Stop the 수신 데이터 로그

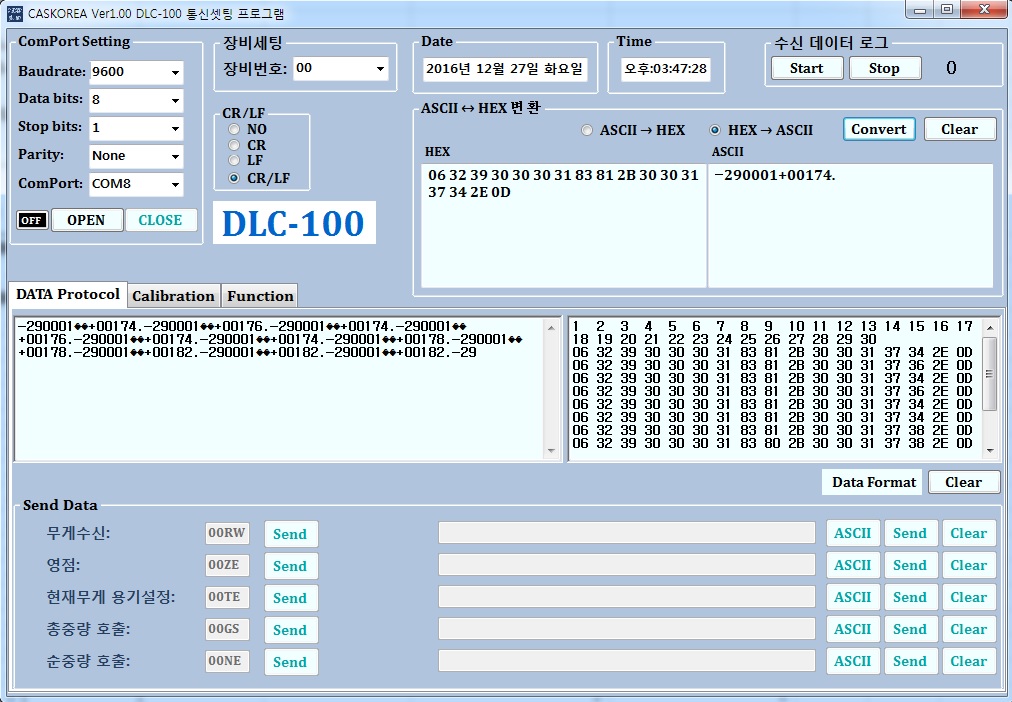[884, 68]
